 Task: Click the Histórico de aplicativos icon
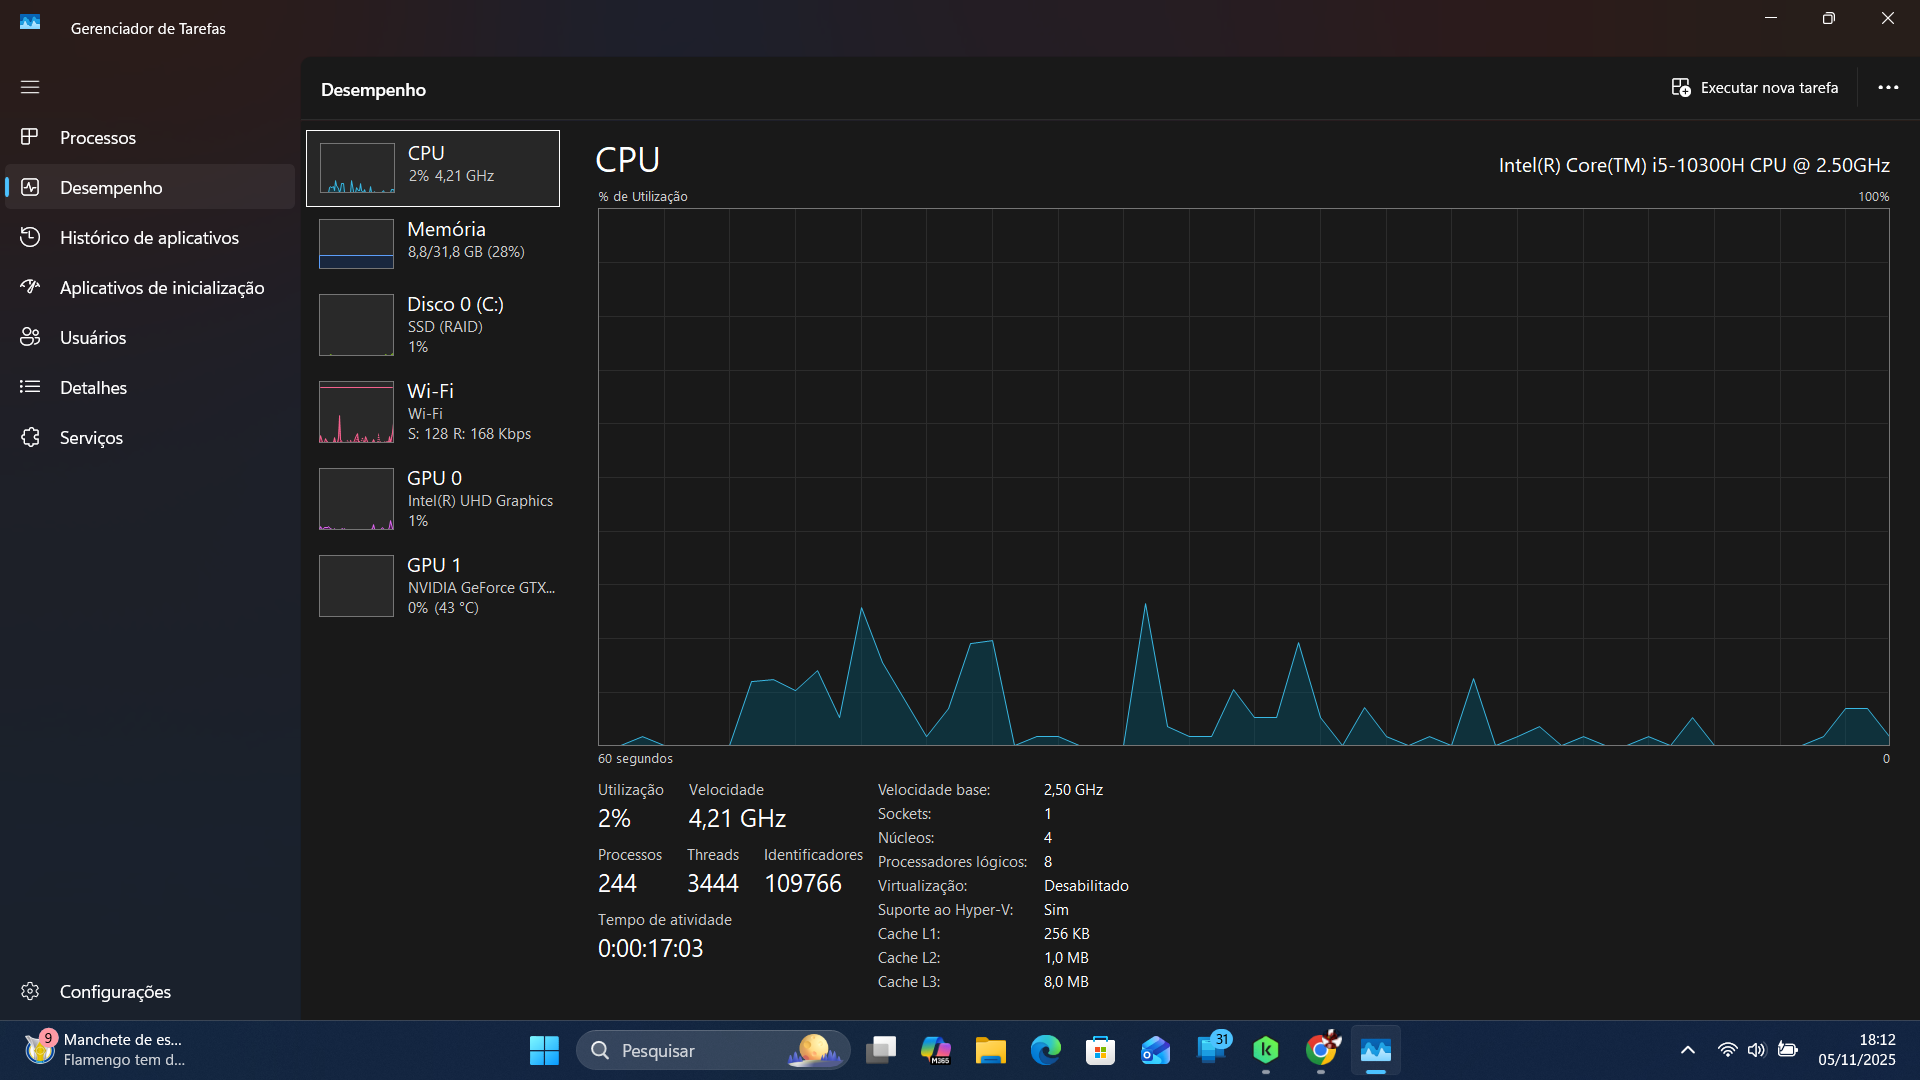coord(30,237)
